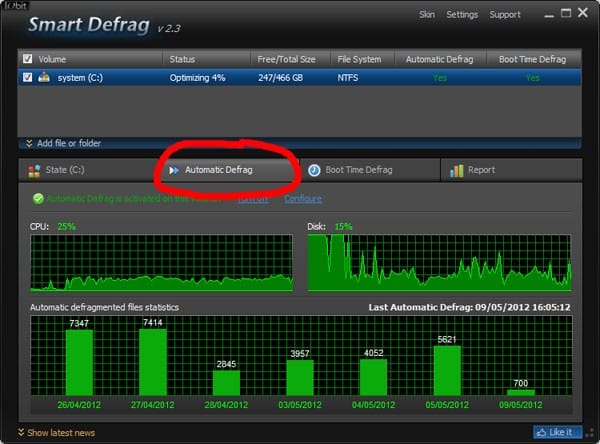Toggle the select-all Volume header checkbox

(x=28, y=59)
